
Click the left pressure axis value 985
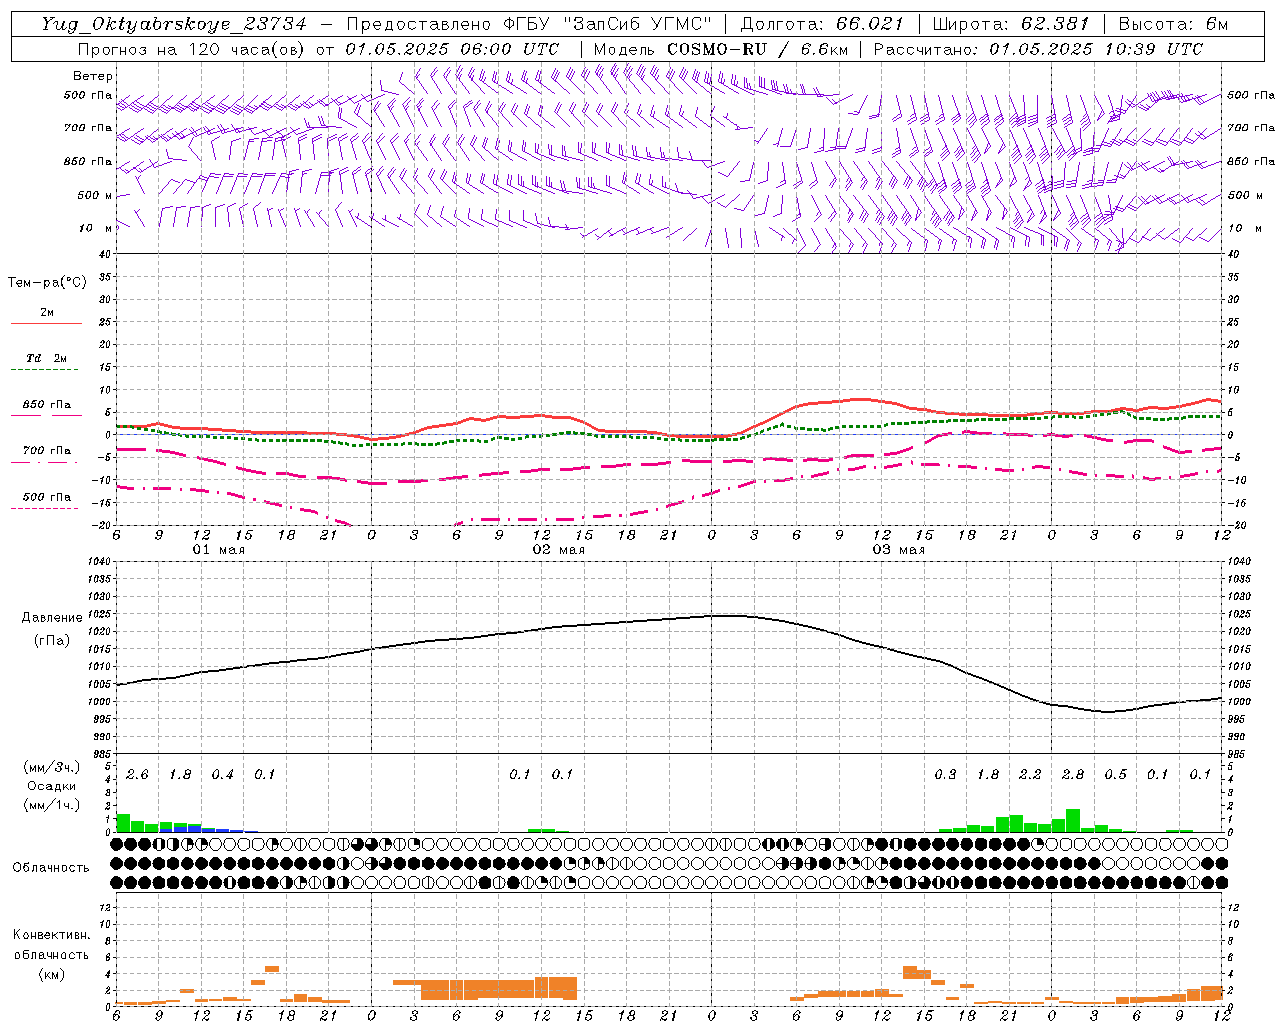click(103, 754)
